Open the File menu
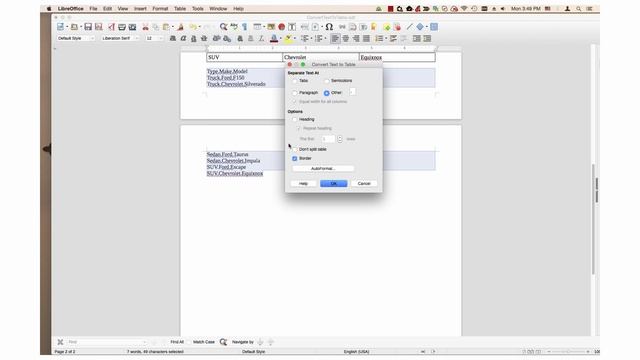The image size is (640, 360). (x=93, y=9)
